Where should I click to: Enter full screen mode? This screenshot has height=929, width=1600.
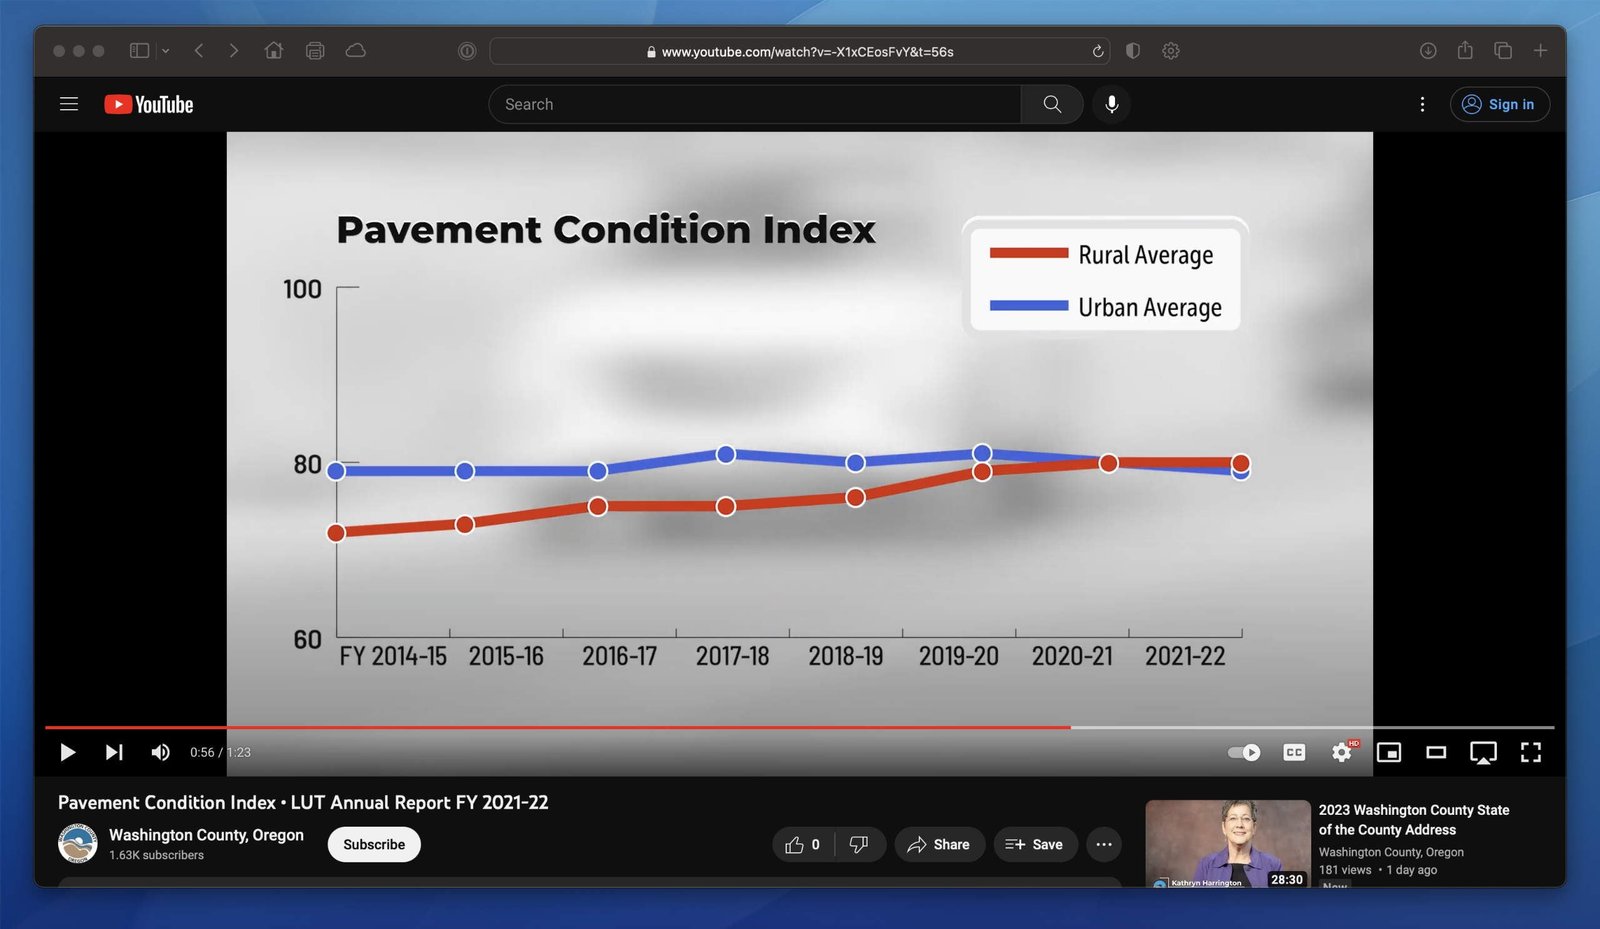[1530, 752]
